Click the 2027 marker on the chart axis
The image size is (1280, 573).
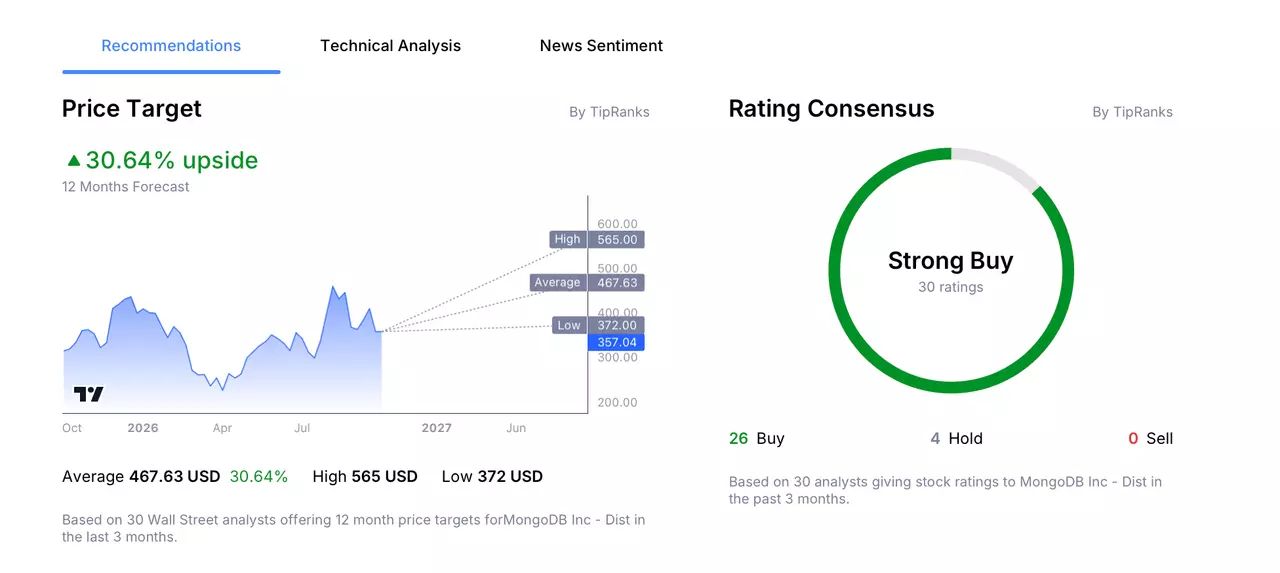click(436, 428)
